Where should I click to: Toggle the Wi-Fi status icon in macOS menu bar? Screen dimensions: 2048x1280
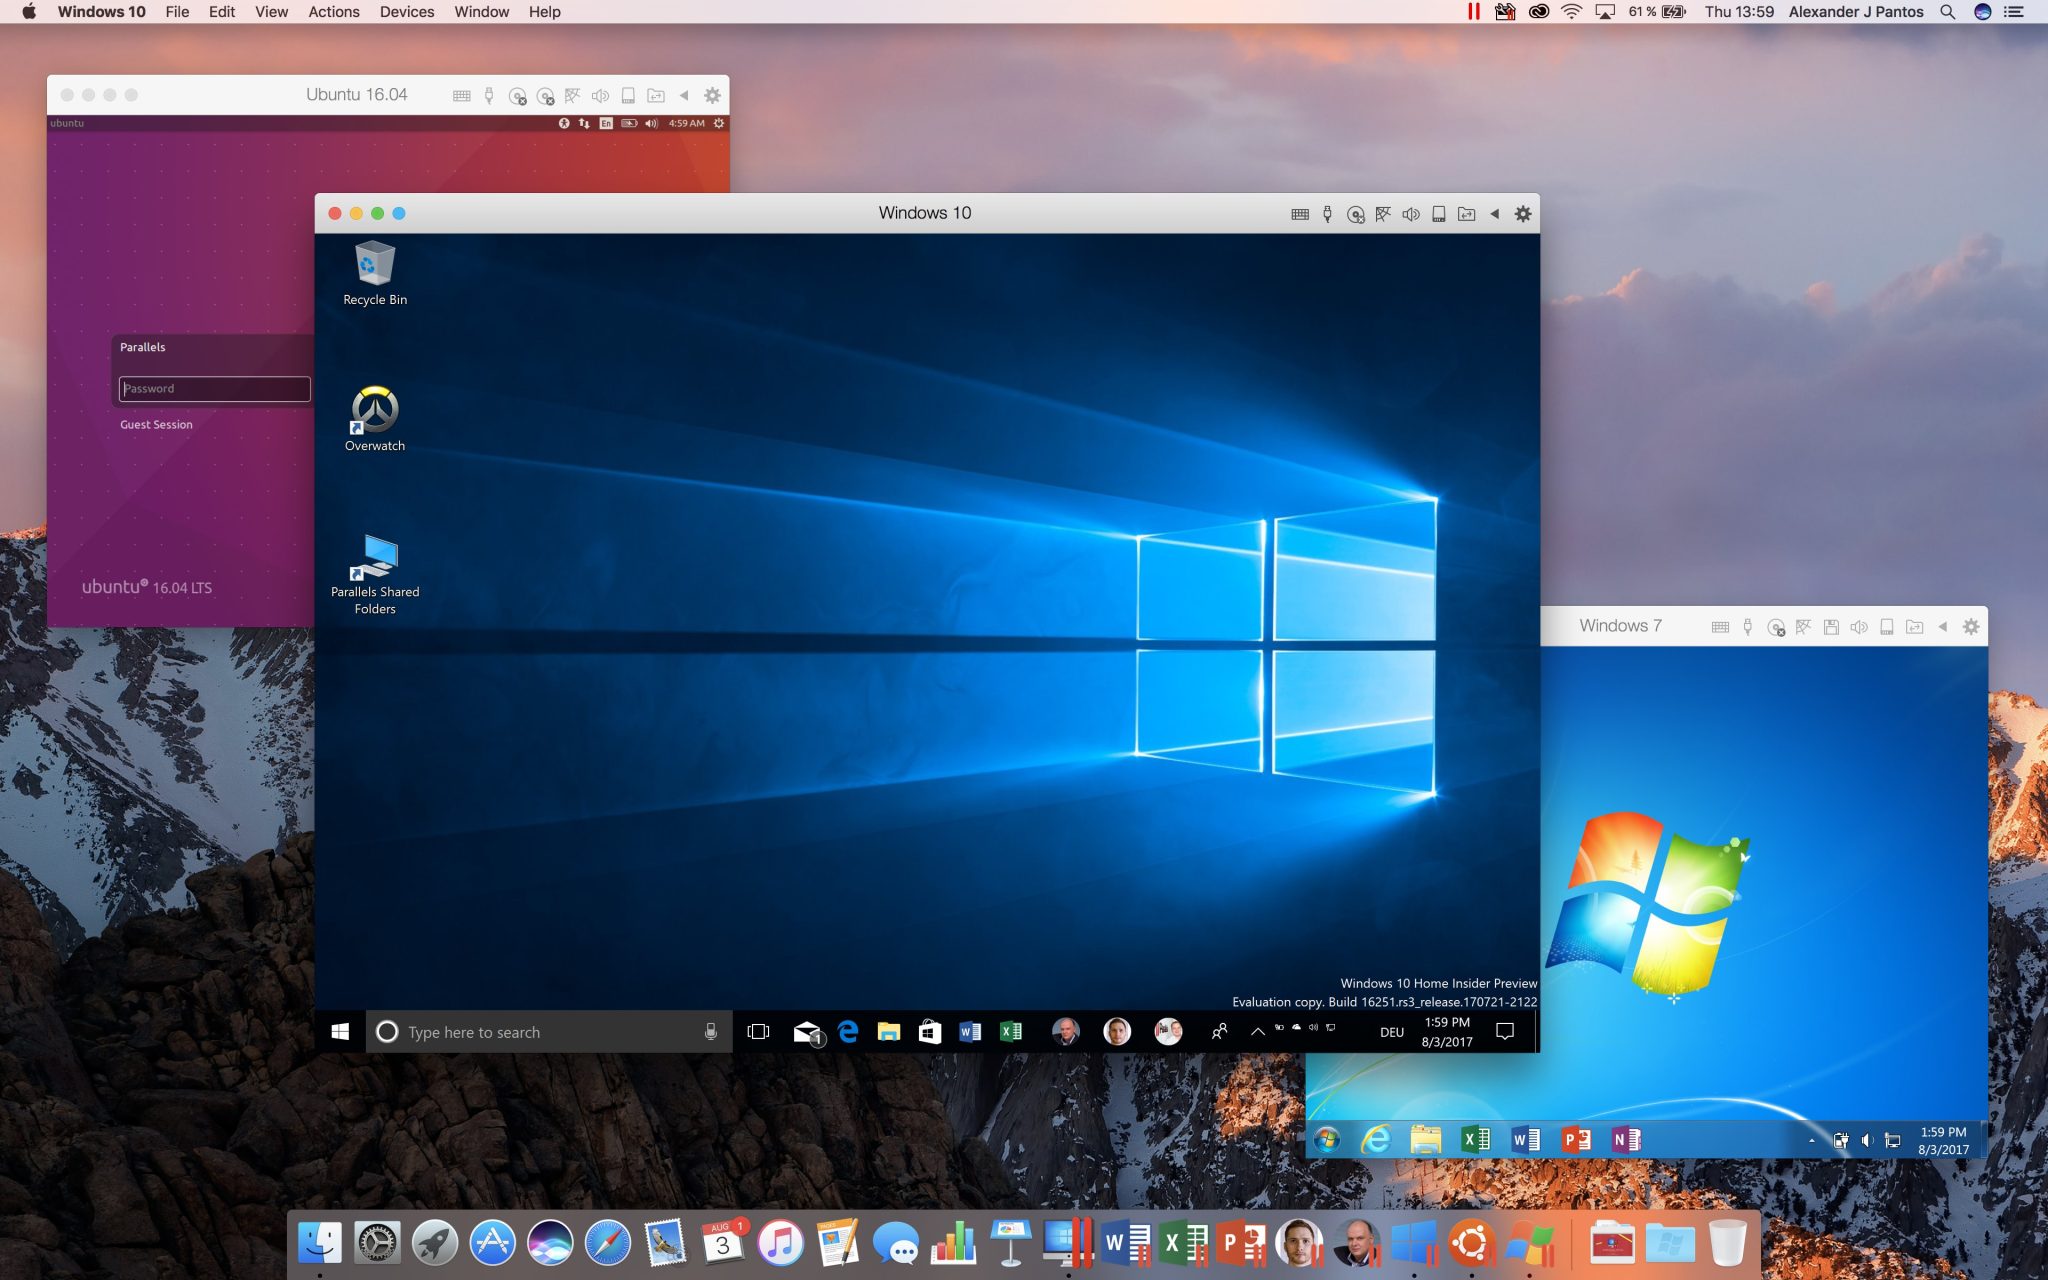pos(1571,12)
